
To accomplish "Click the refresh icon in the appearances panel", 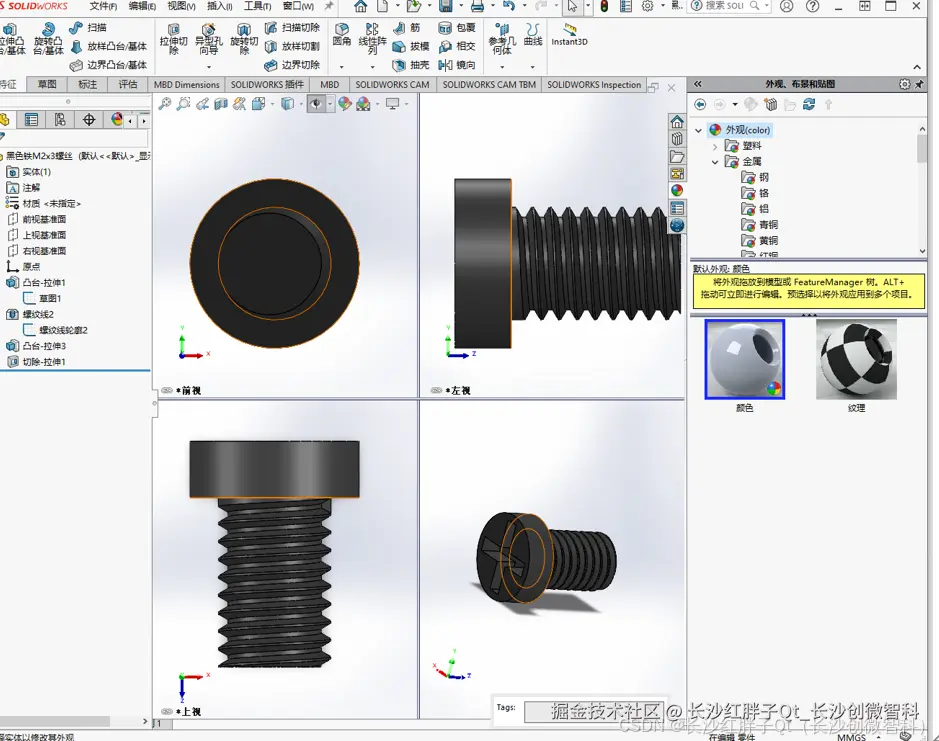I will (809, 104).
